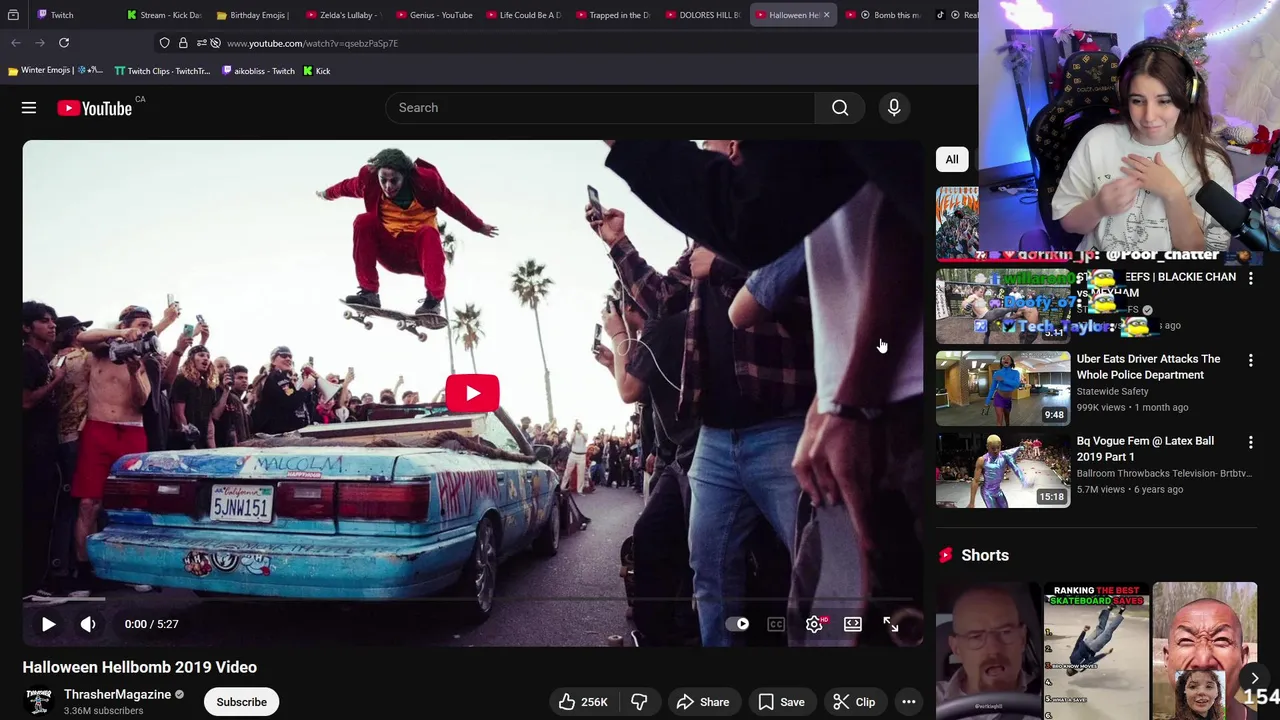Open options menu for the Uber Eats video

(1250, 360)
